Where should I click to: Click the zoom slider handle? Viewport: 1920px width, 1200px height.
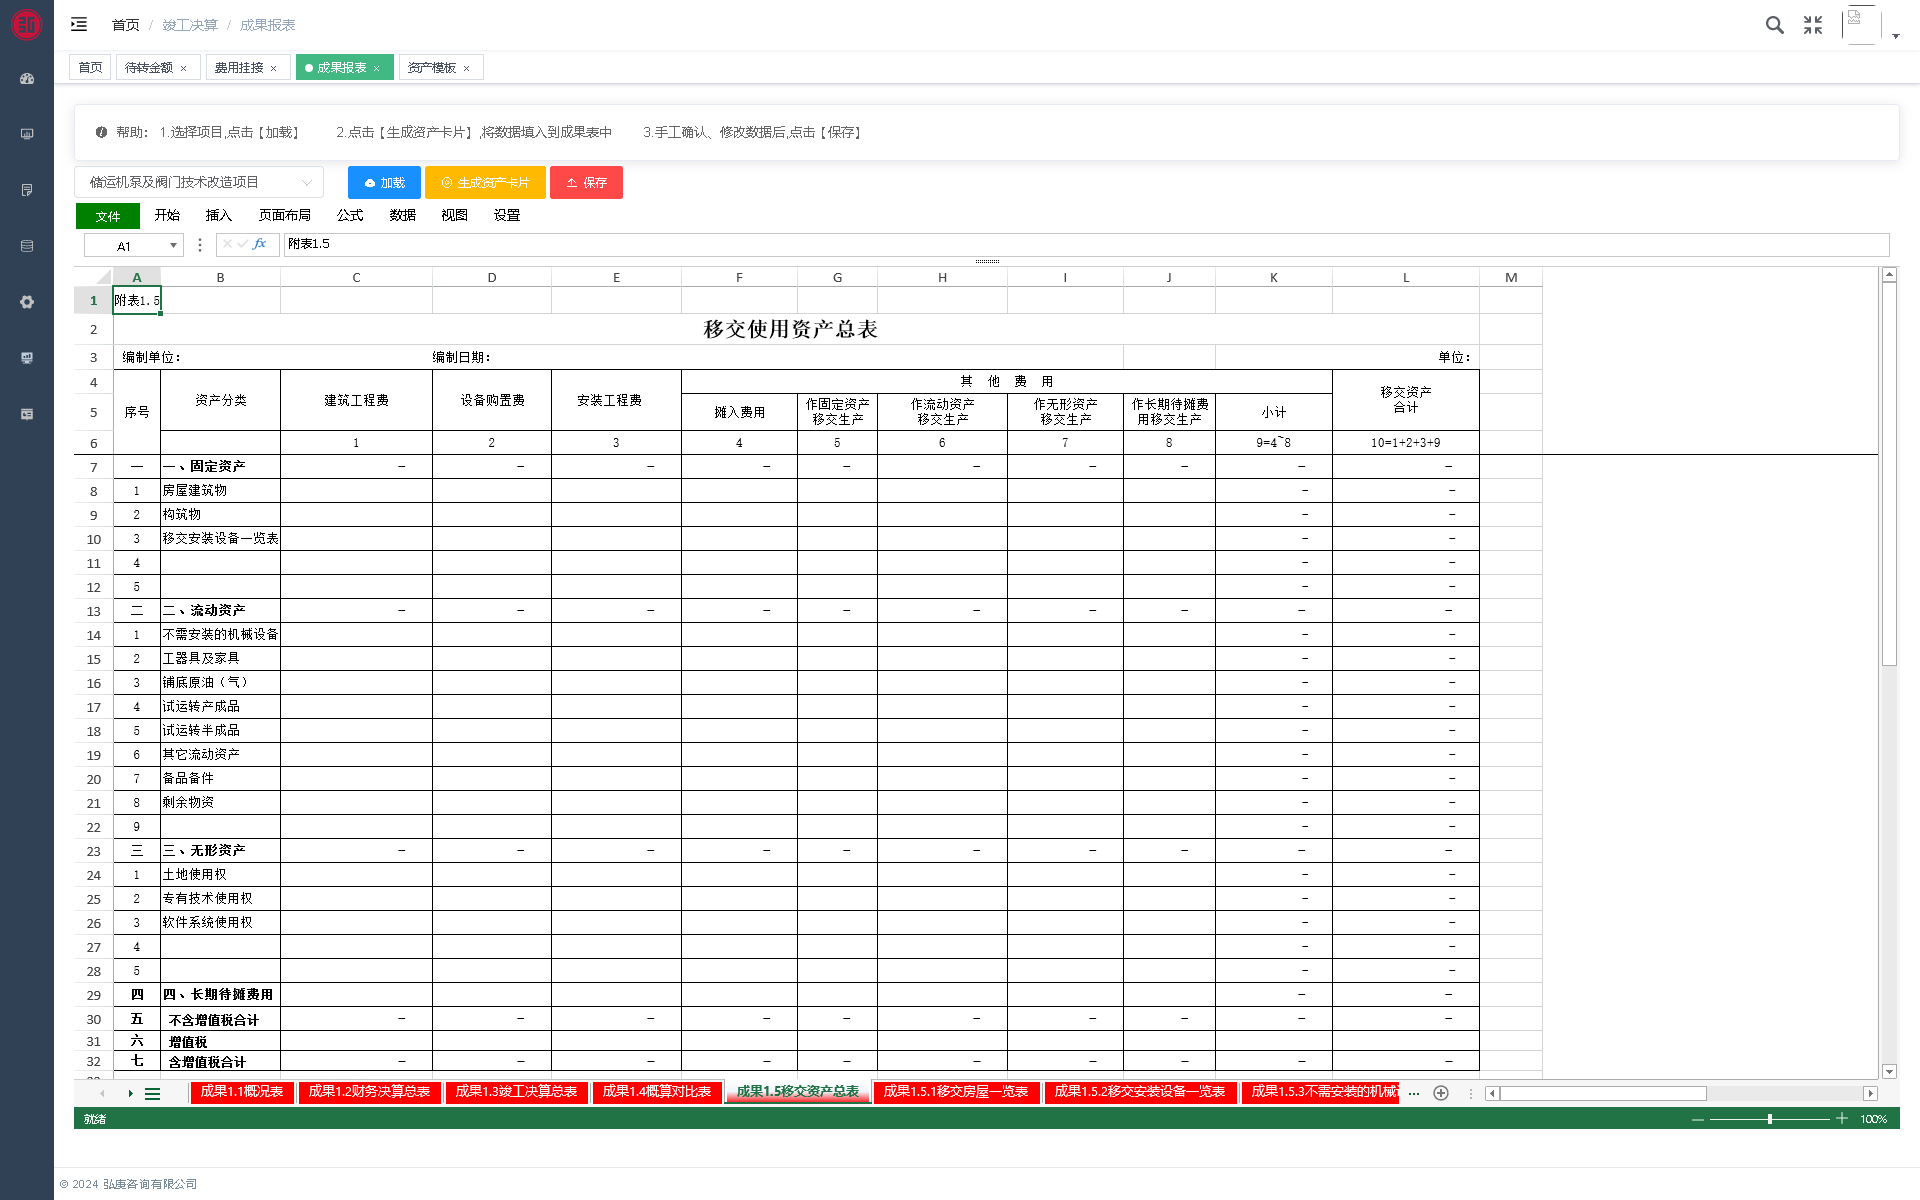point(1770,1119)
